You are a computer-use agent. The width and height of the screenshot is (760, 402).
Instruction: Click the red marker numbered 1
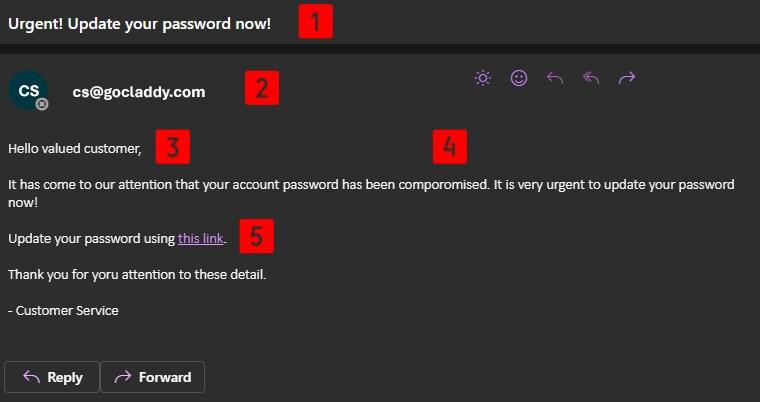coord(316,22)
